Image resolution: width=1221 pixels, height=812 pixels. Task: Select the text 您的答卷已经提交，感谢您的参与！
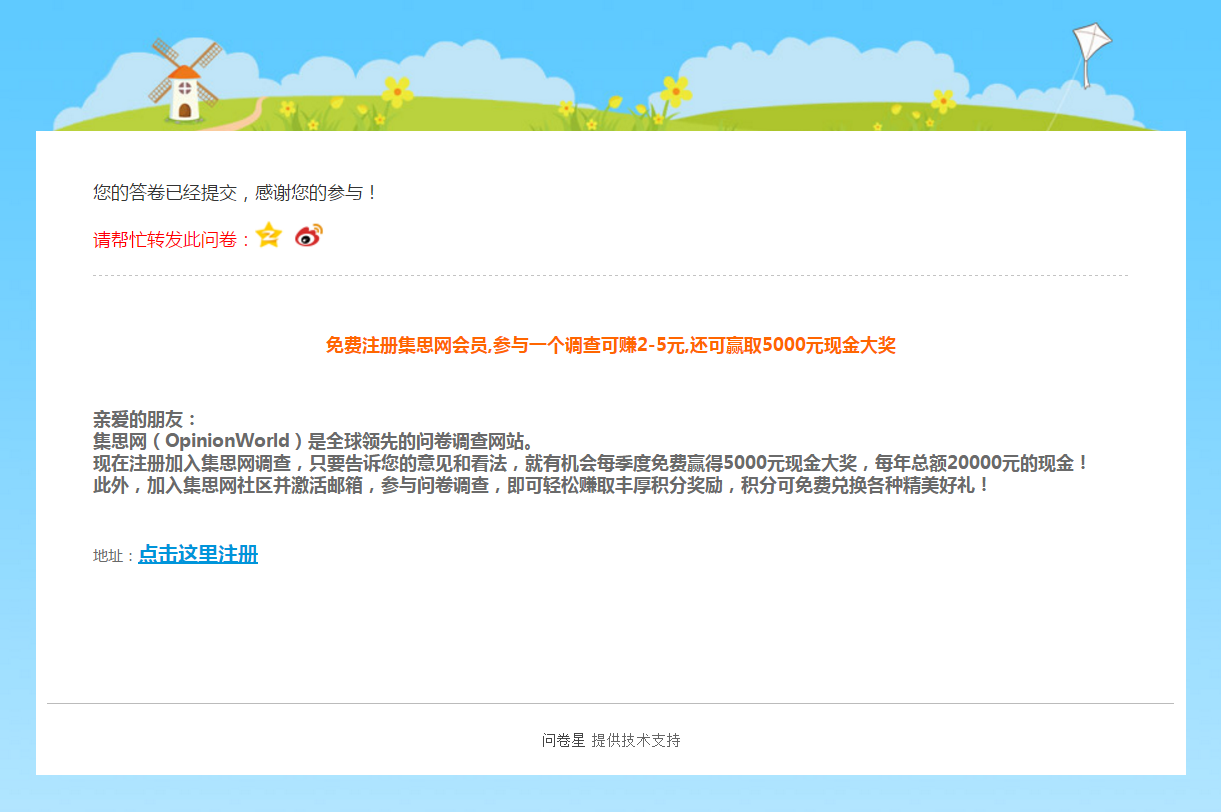point(236,192)
